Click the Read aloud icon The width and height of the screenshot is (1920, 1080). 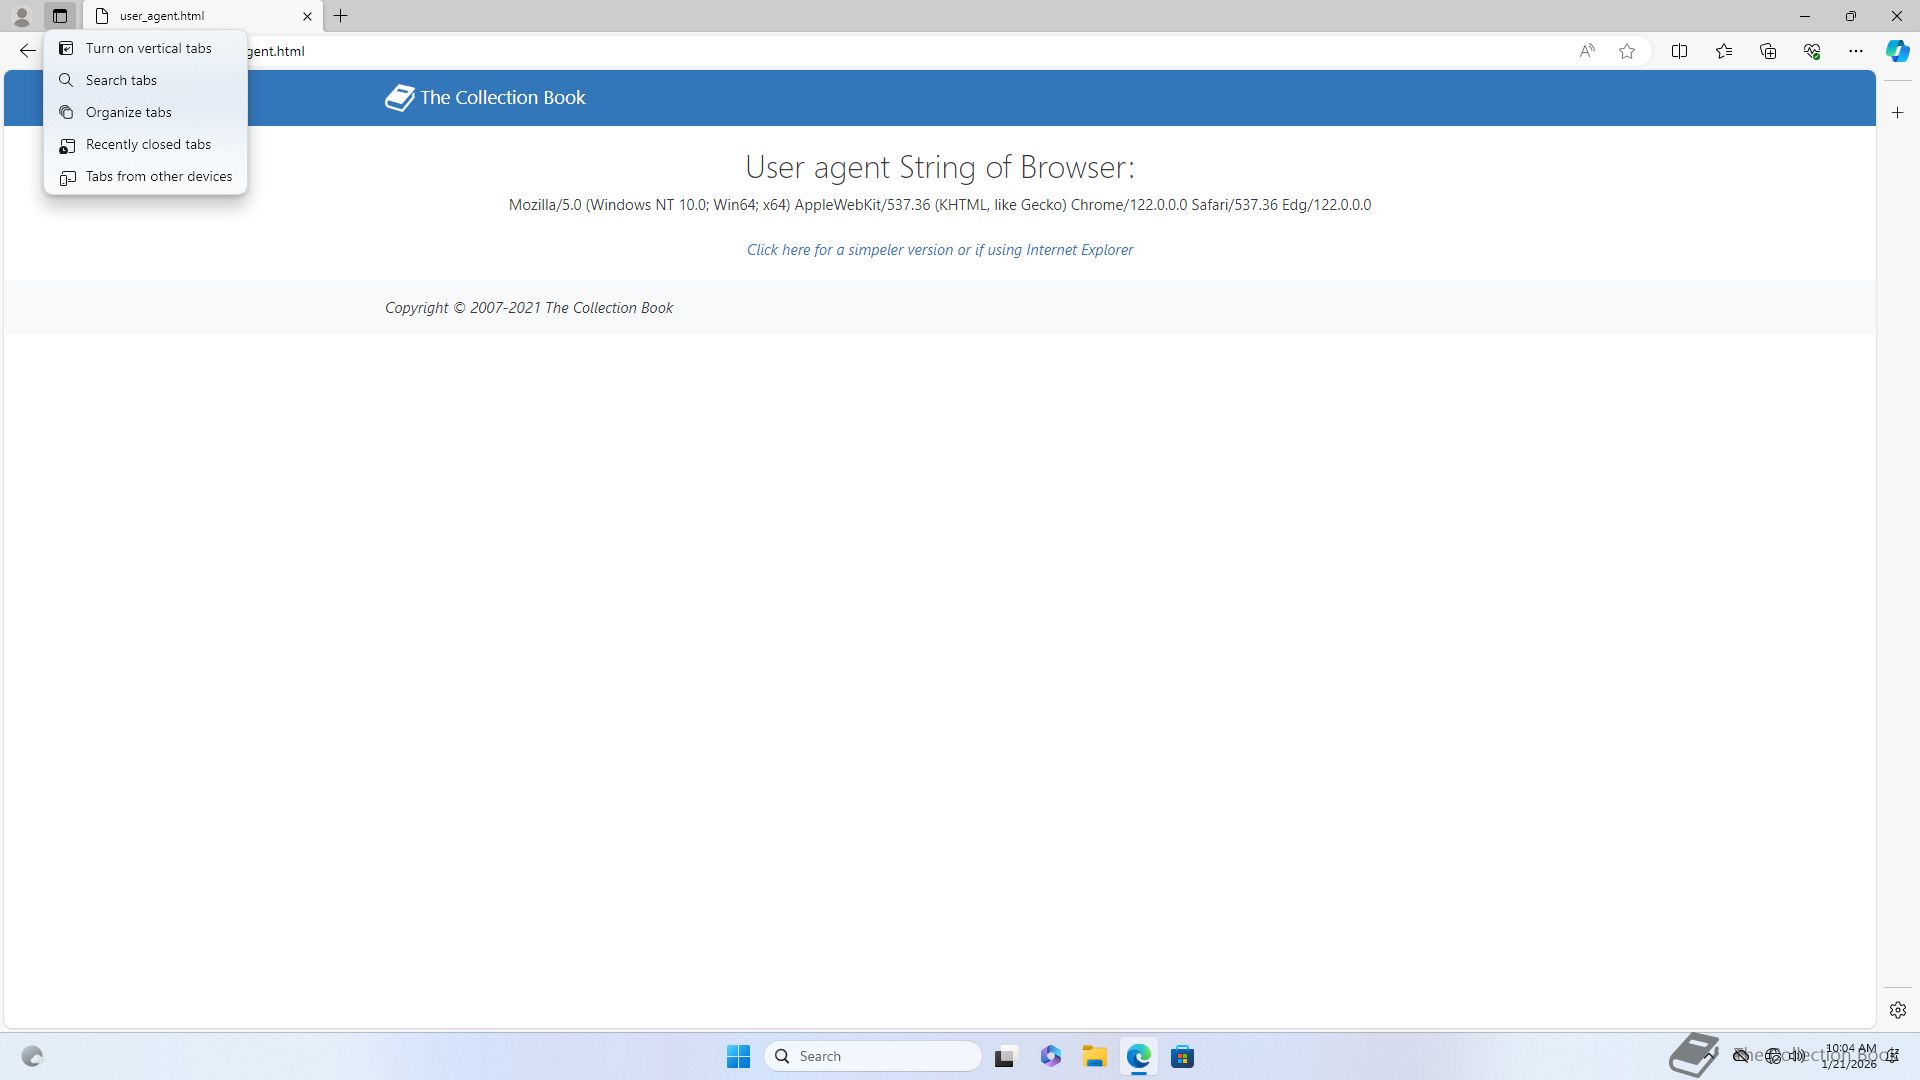pos(1587,51)
